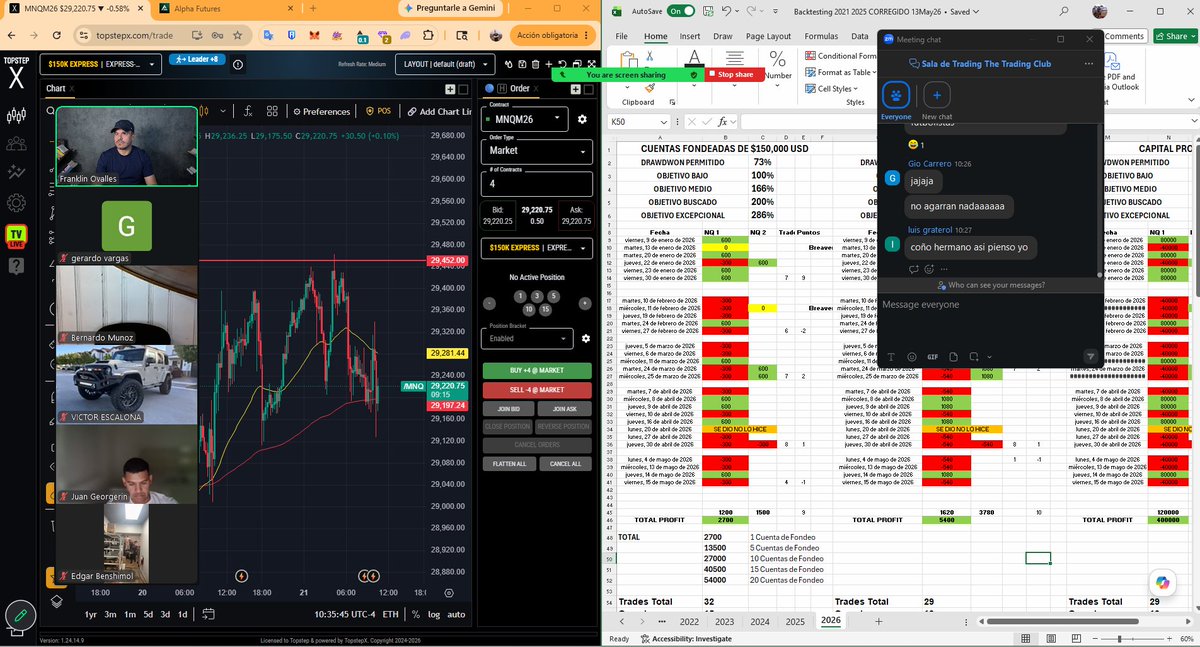Open contract settings gear next to MNQM26

click(x=583, y=120)
